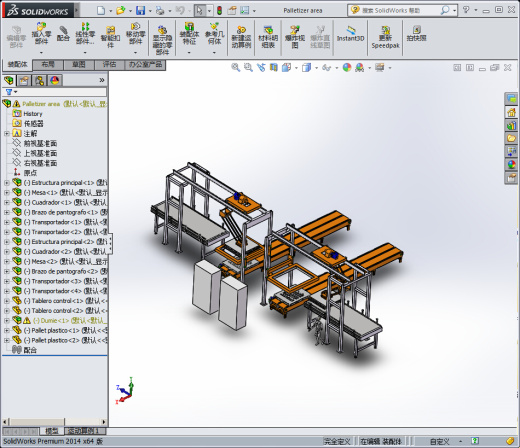Screen dimensions: 520x448
Task: Expand the hidden panel tabs chevron
Action: pos(102,80)
